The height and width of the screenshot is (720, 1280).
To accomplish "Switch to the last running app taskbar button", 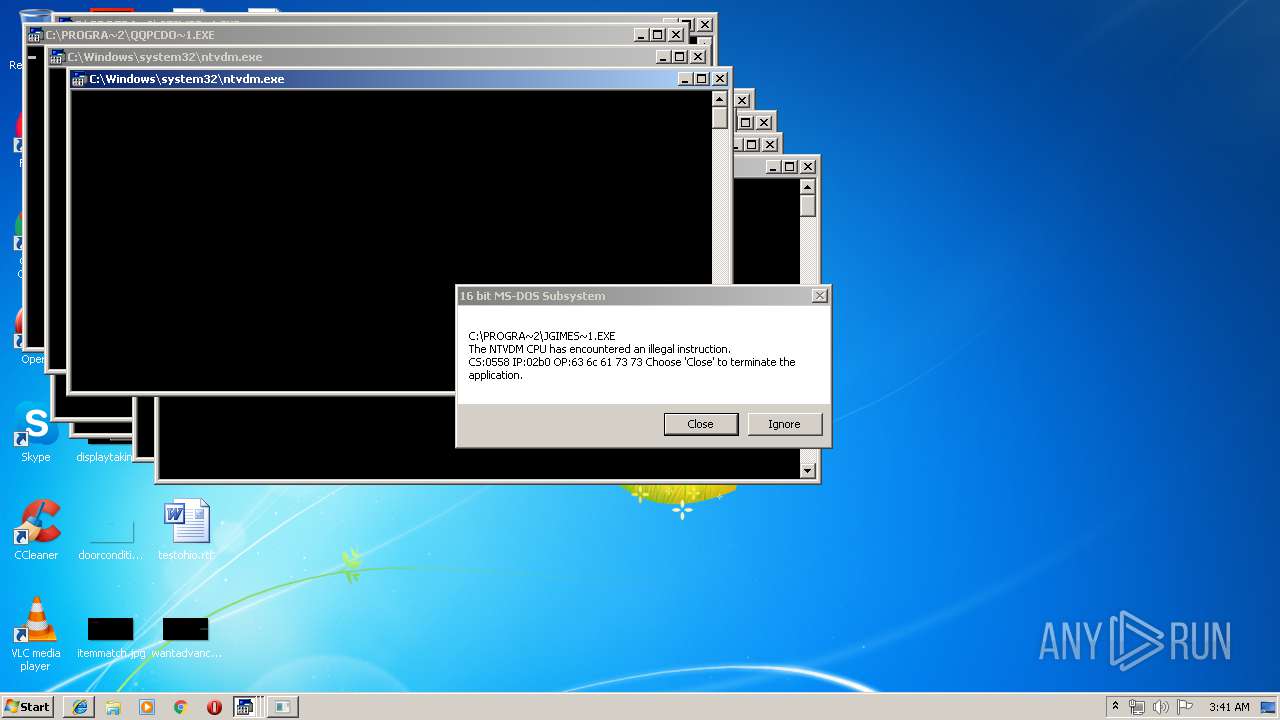I will click(x=283, y=707).
